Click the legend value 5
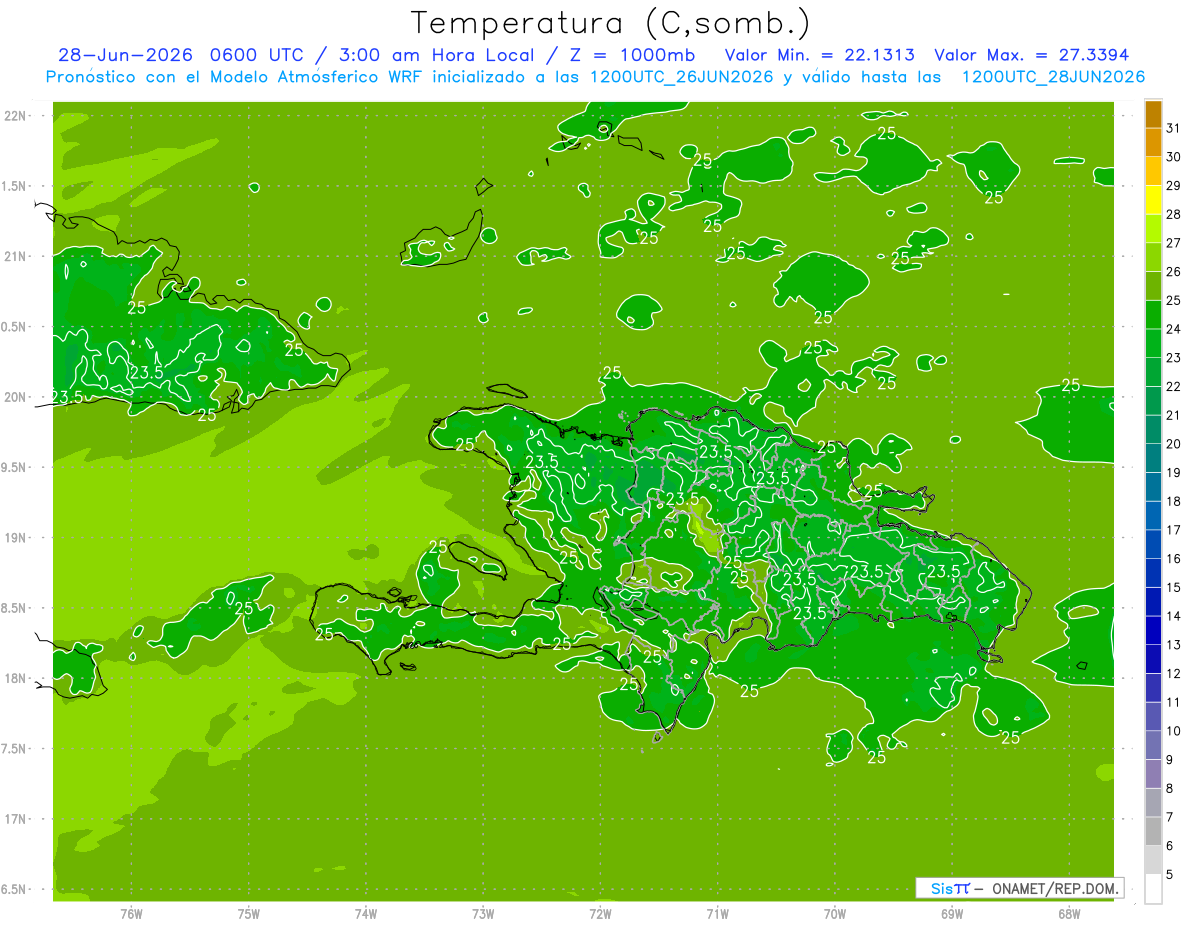The width and height of the screenshot is (1200, 927). click(1170, 875)
